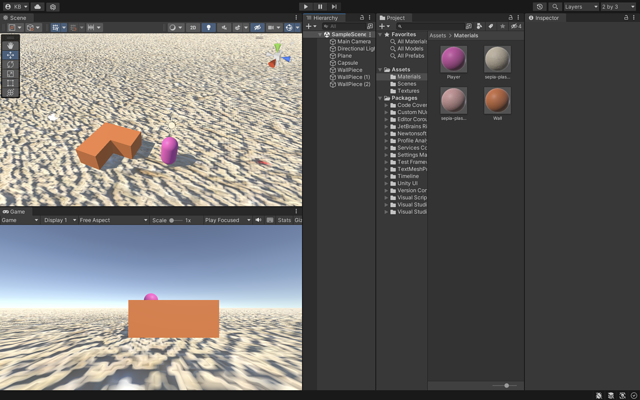Screen dimensions: 640x400
Task: Lock the Hierarchy panel
Action: pyautogui.click(x=362, y=18)
